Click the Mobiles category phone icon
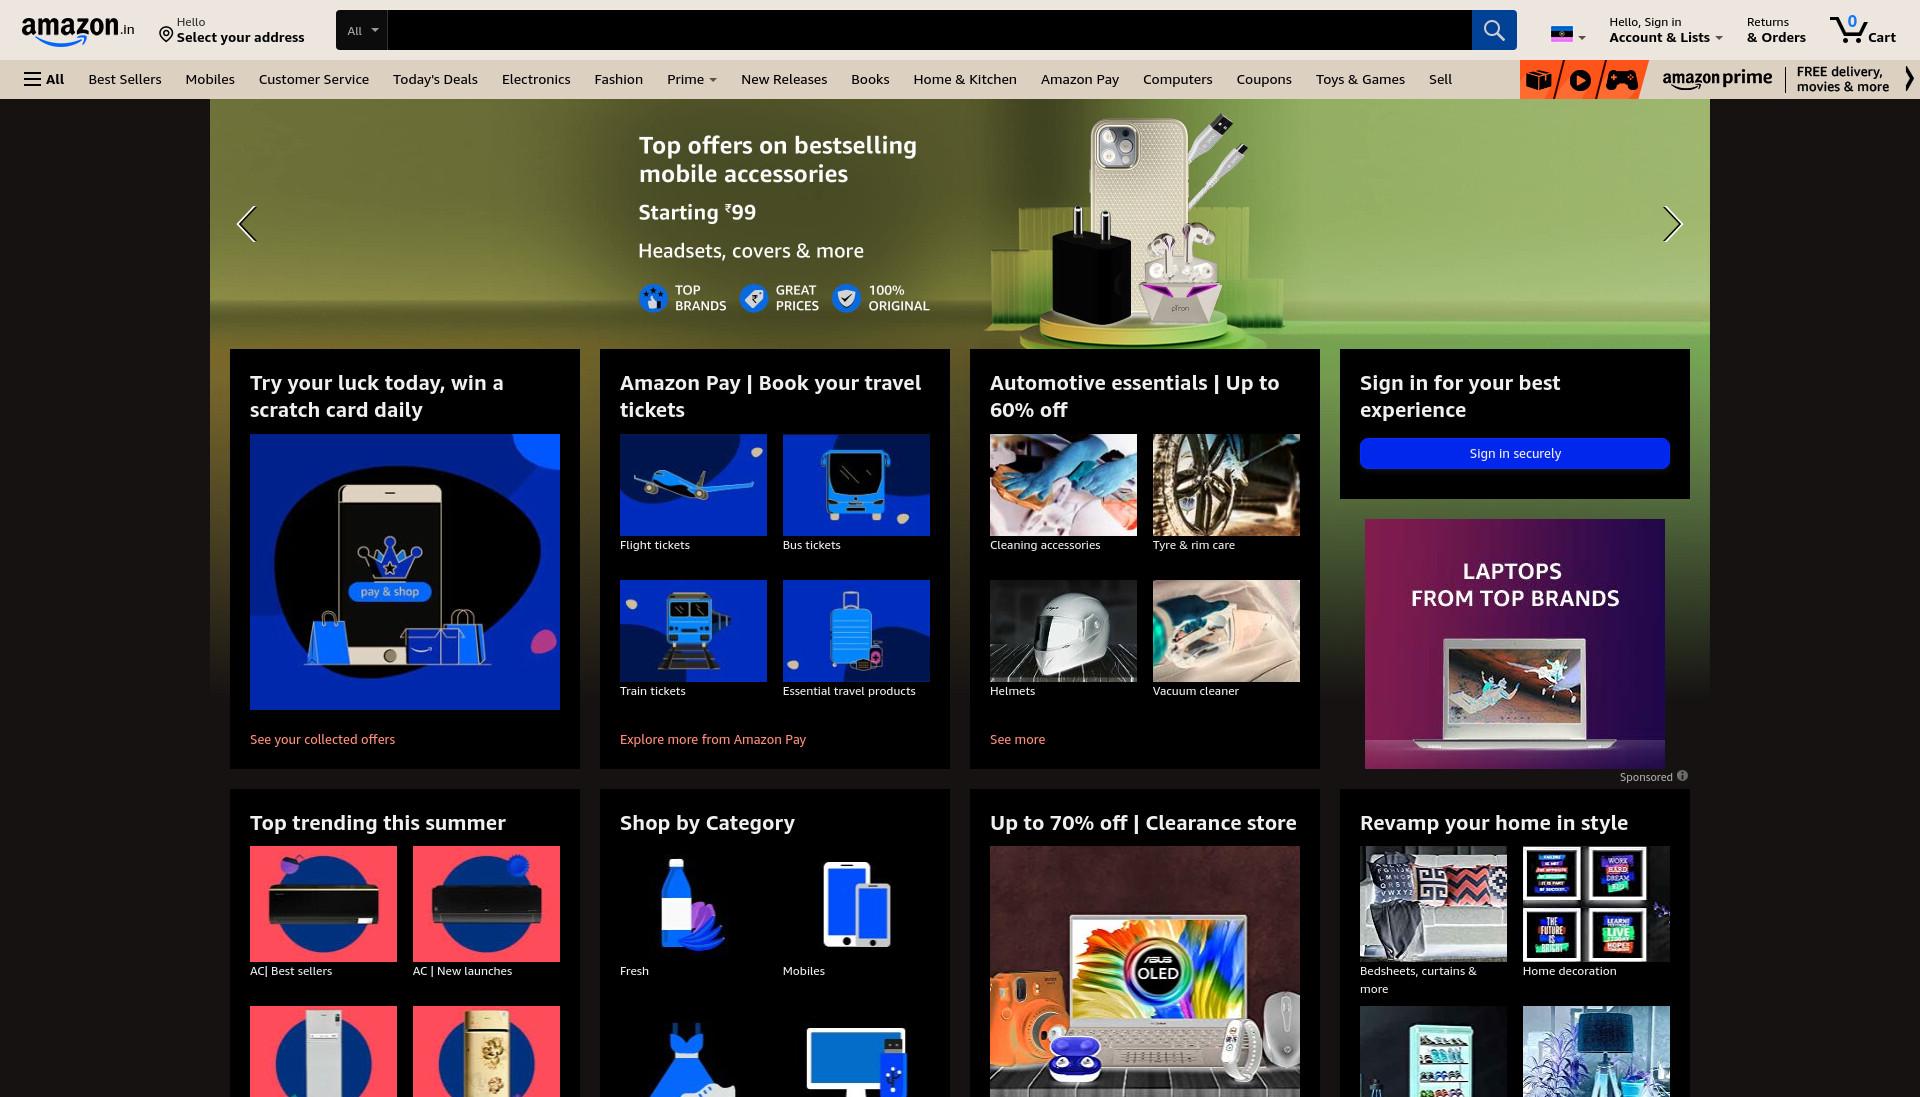The height and width of the screenshot is (1097, 1920). (x=856, y=904)
